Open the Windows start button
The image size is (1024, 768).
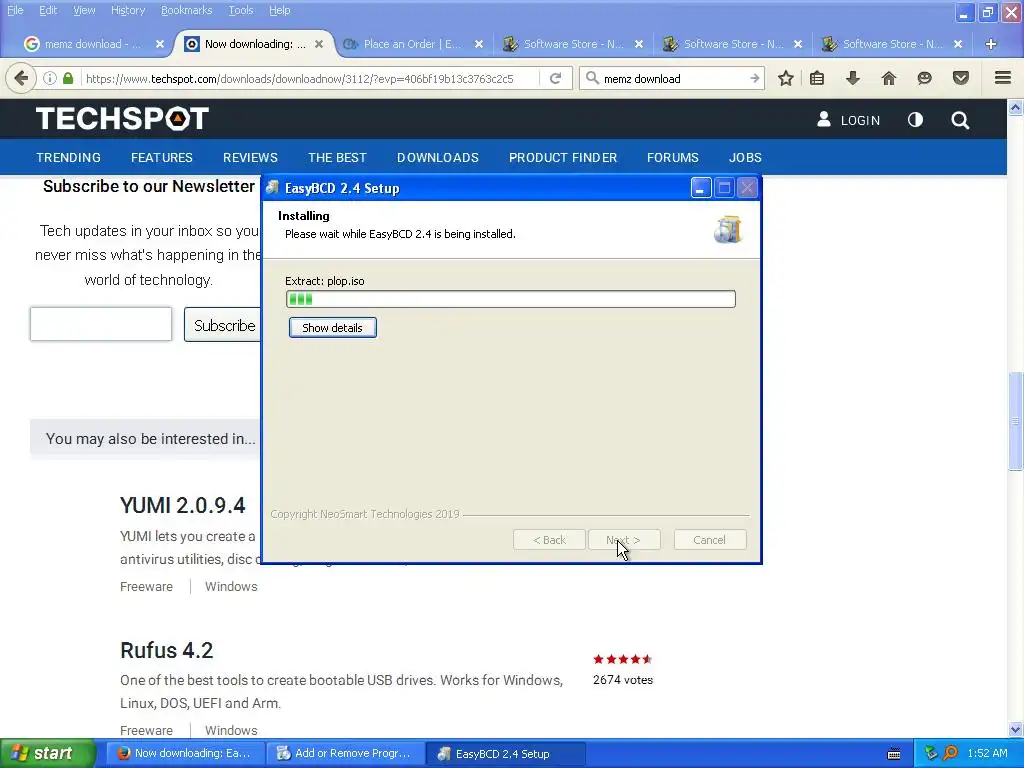tap(47, 753)
